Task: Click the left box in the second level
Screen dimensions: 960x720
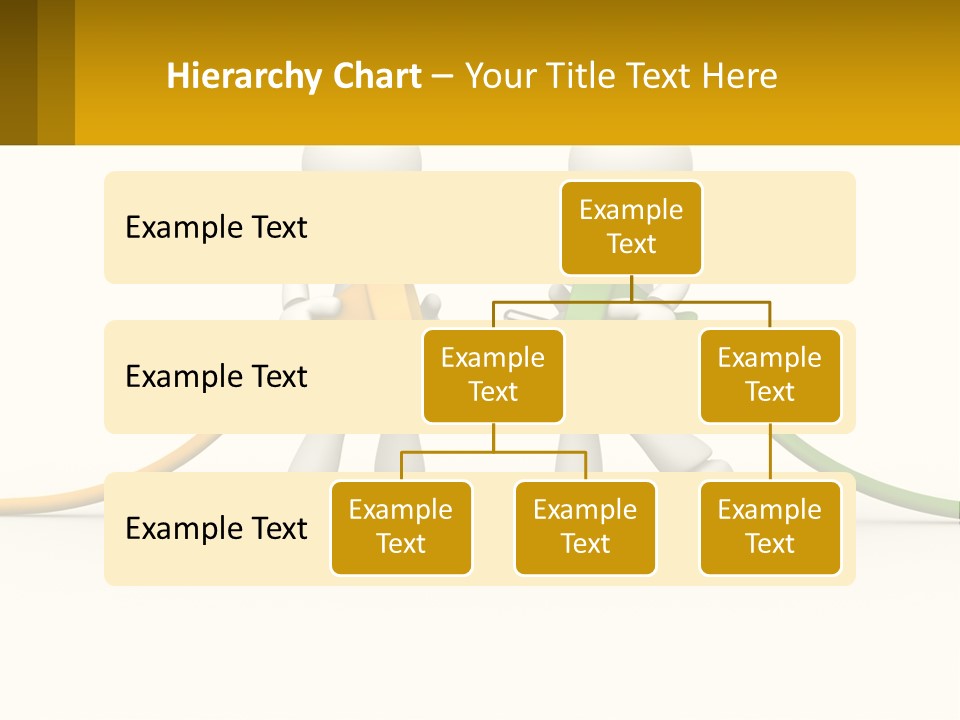Action: pos(493,375)
